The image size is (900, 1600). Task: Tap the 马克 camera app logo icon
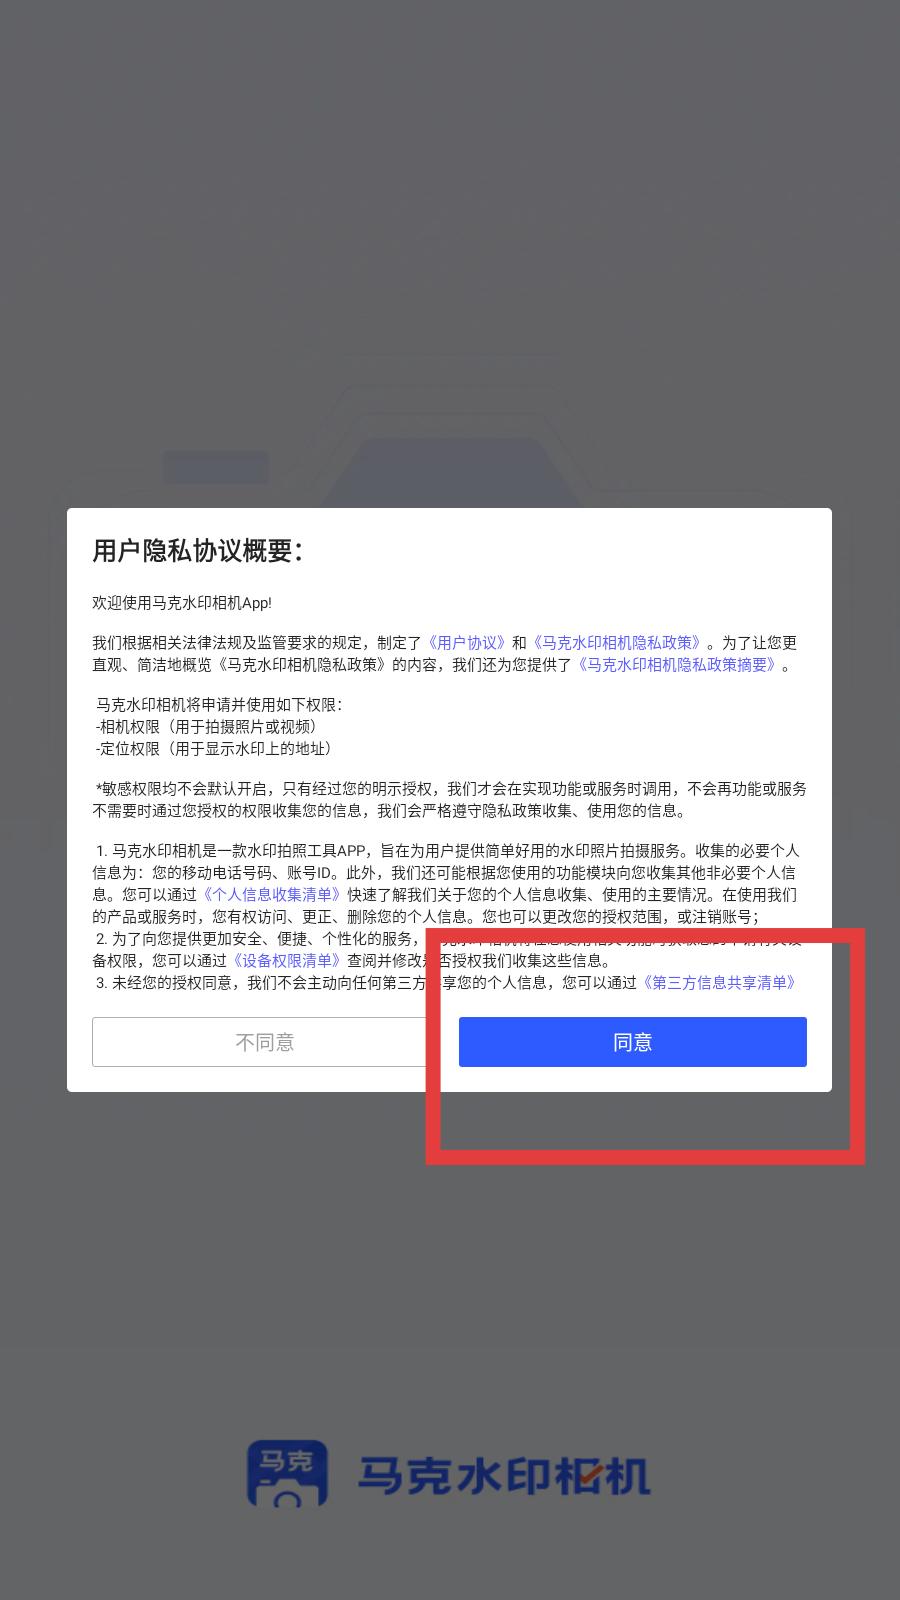click(287, 1474)
